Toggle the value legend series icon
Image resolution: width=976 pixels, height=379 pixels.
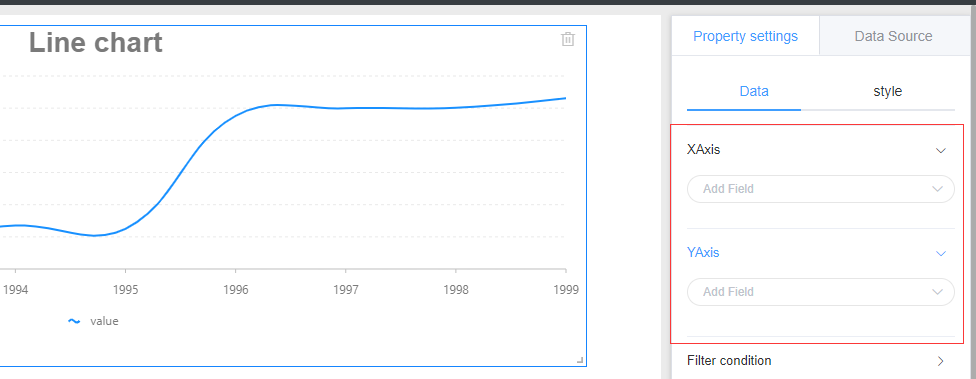tap(74, 322)
